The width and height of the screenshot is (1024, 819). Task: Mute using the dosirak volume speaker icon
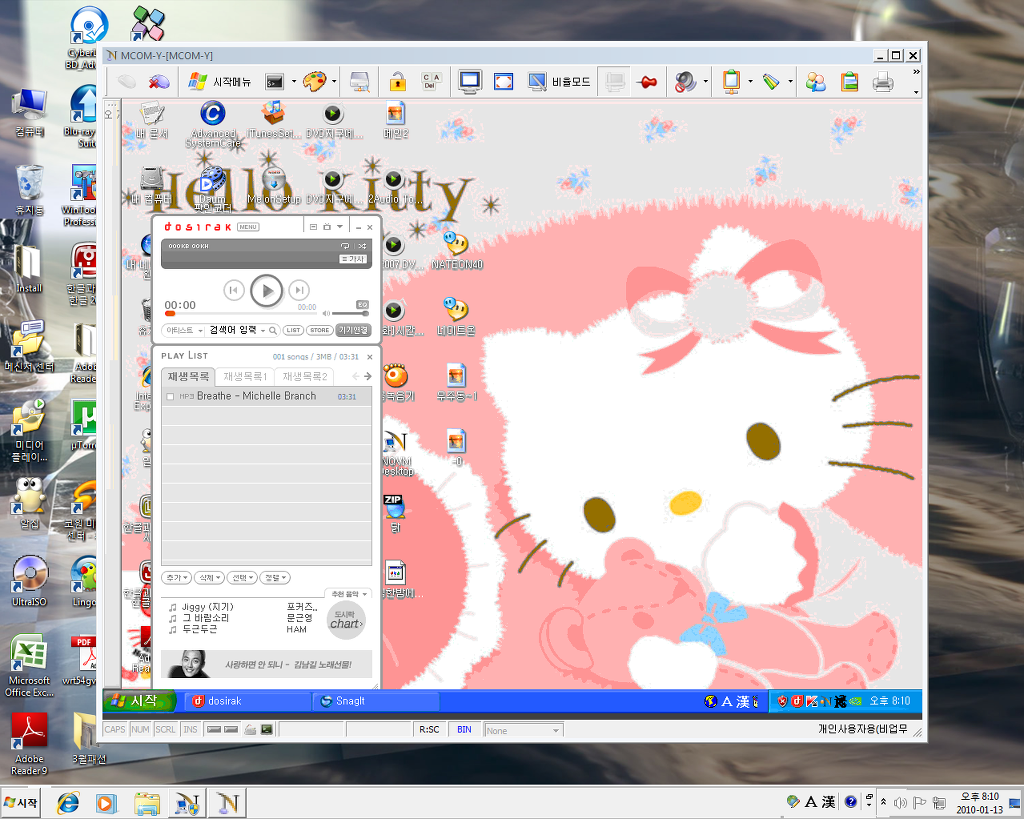pyautogui.click(x=327, y=313)
